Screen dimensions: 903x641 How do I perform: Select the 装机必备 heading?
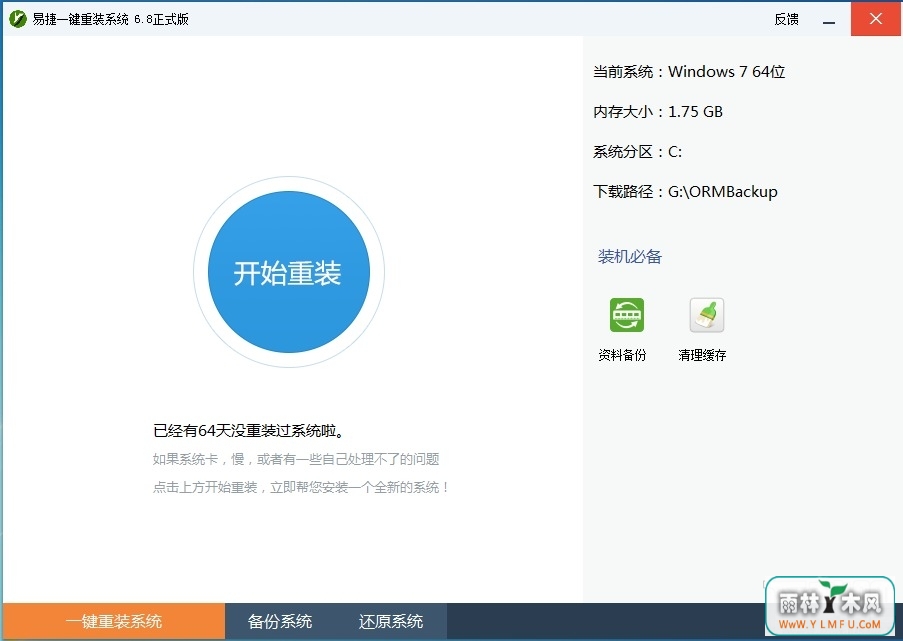tap(629, 256)
